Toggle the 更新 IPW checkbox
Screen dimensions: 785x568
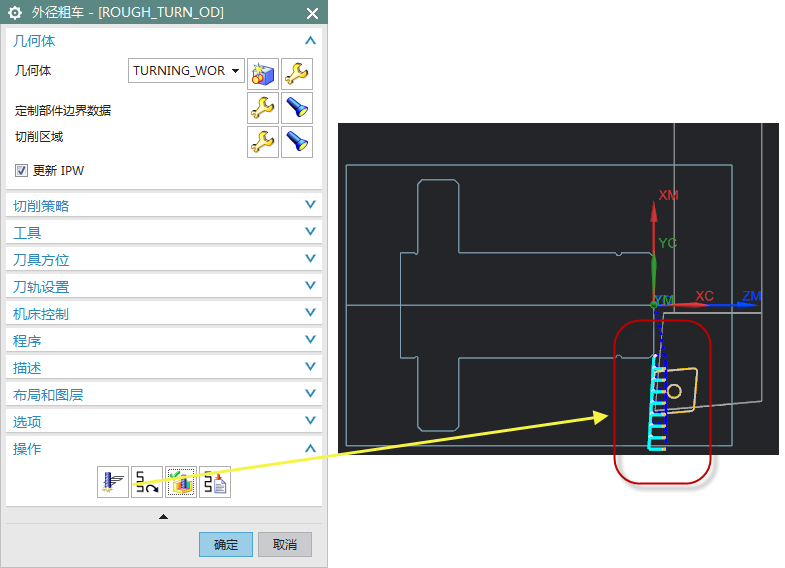point(21,171)
